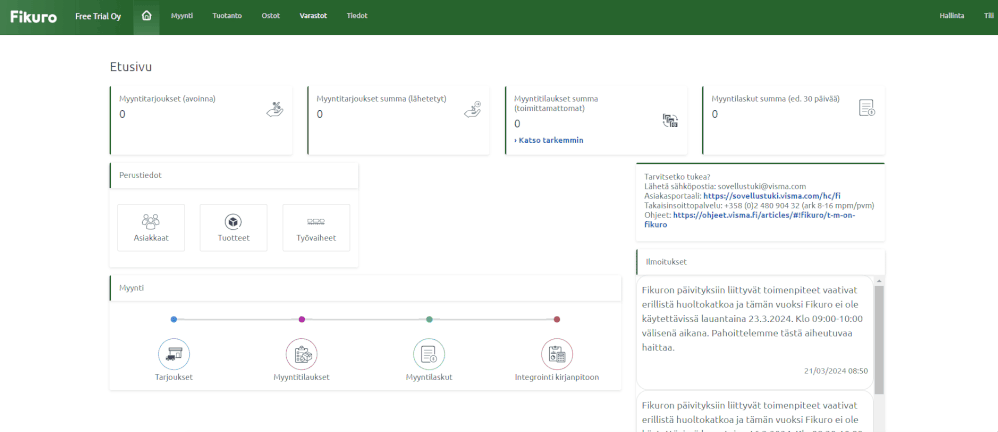
Task: Click the Tuotteet label
Action: click(234, 239)
